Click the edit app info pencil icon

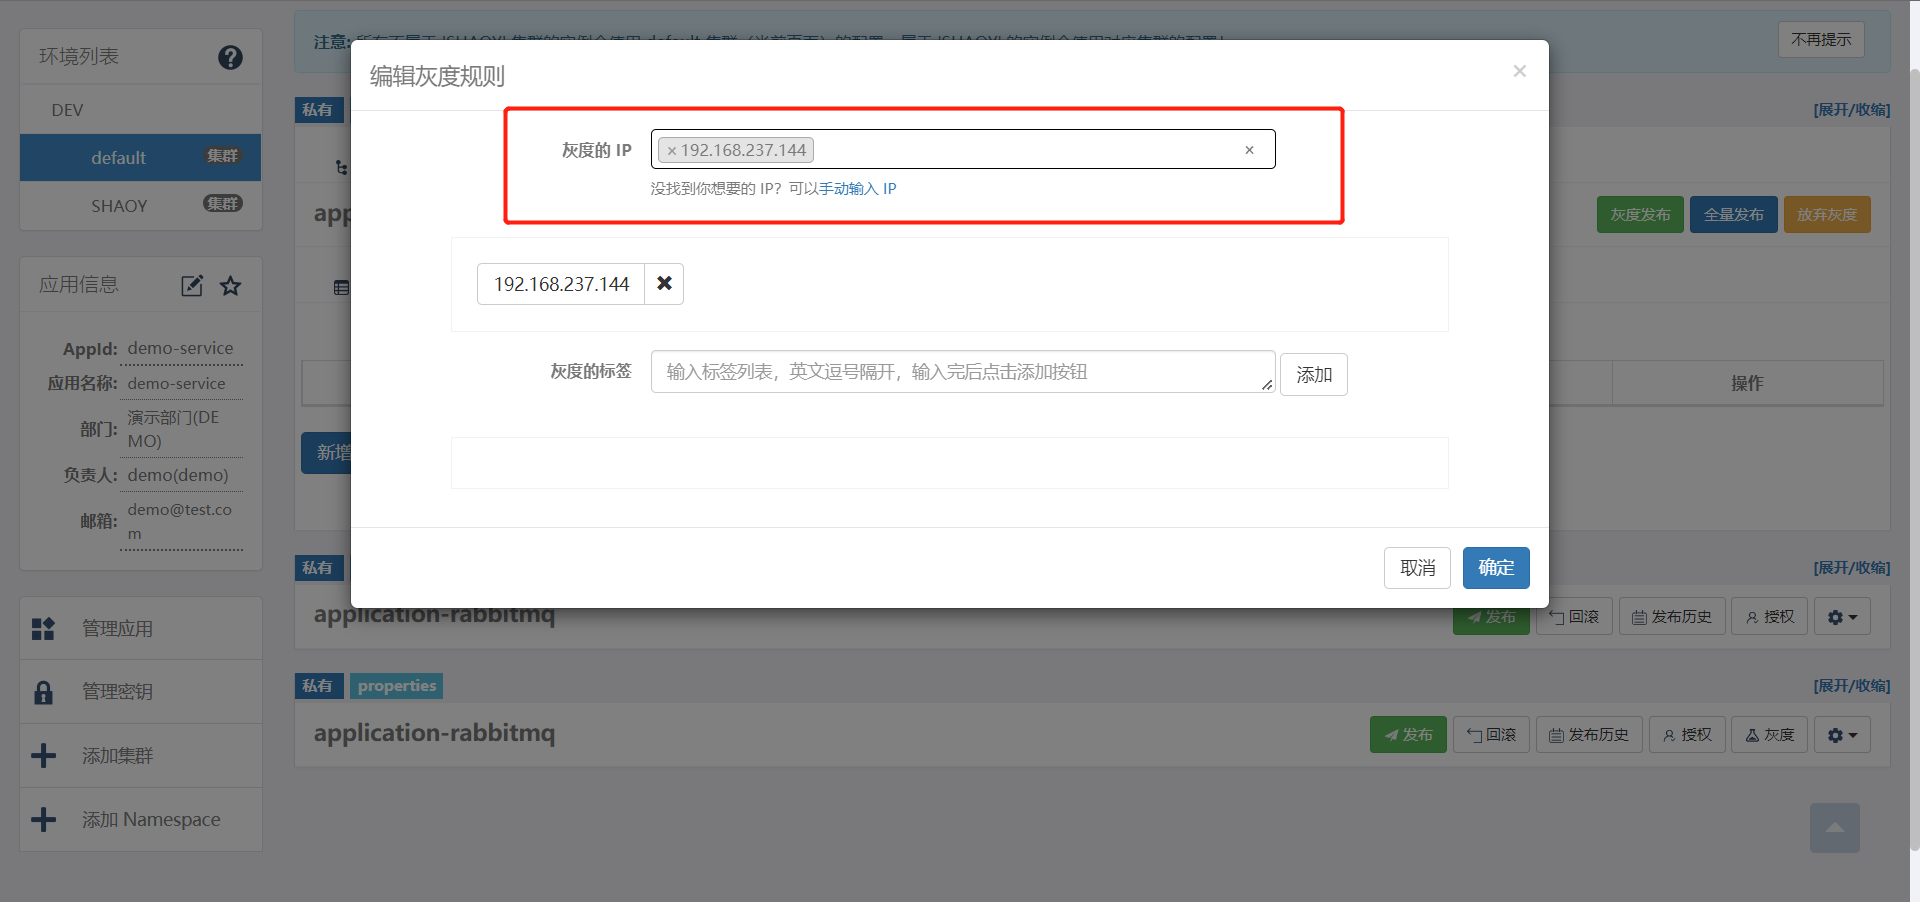point(191,286)
